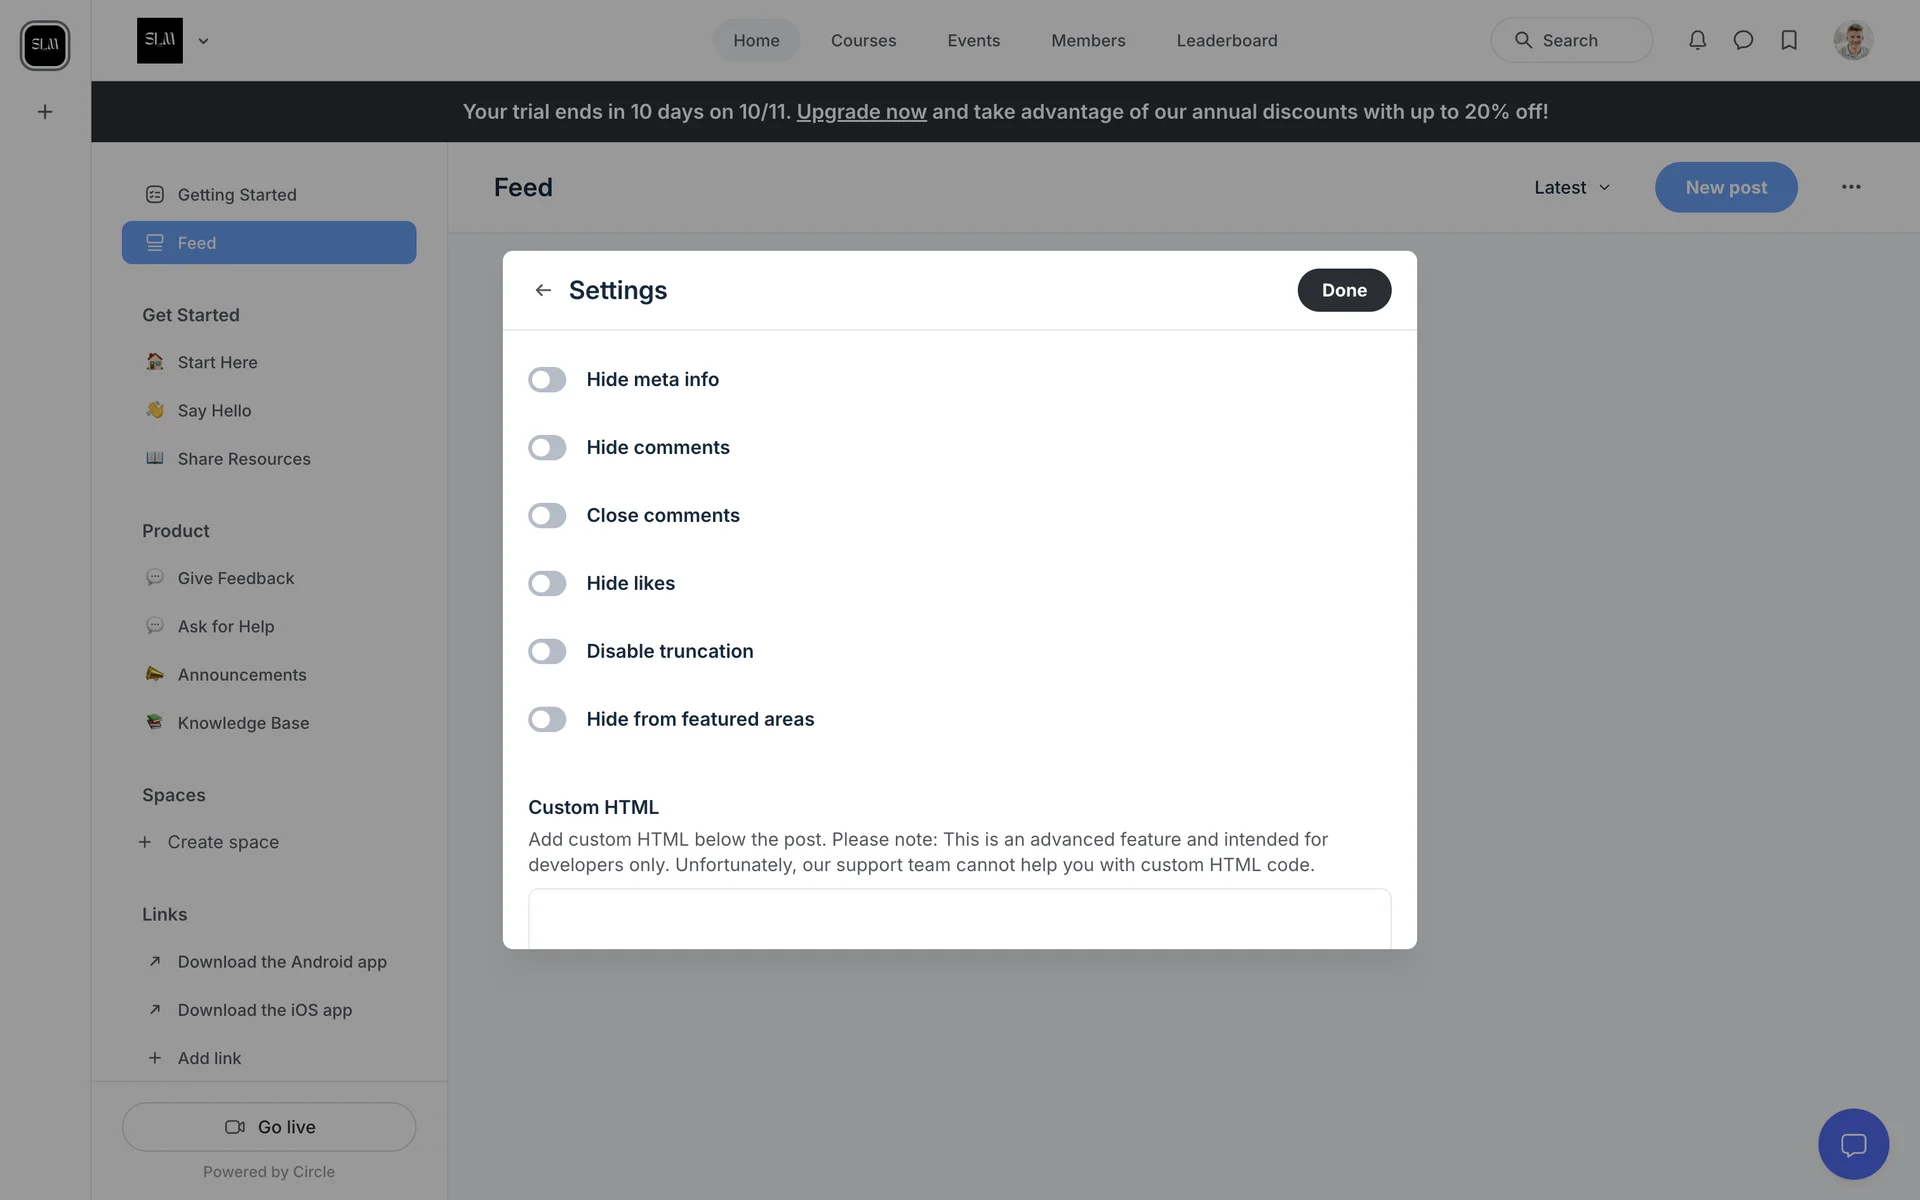The height and width of the screenshot is (1200, 1920).
Task: Enable the Close comments toggle
Action: 547,516
